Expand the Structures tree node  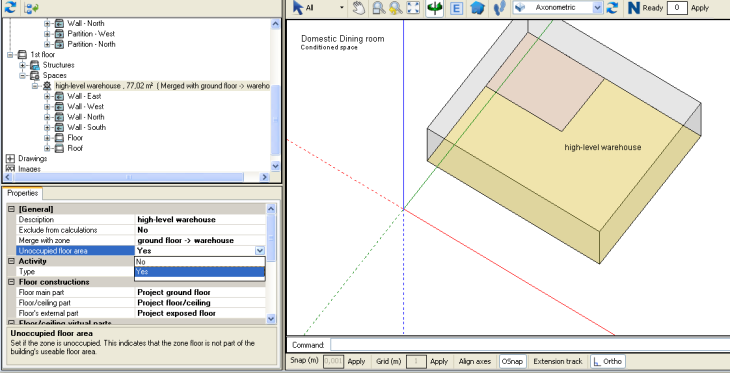(x=22, y=65)
